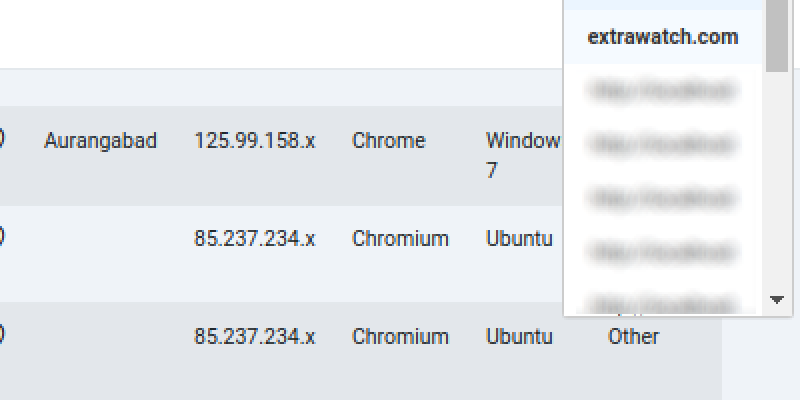The image size is (800, 400).
Task: Click 85.237.234.x in the bottom row
Action: 255,337
